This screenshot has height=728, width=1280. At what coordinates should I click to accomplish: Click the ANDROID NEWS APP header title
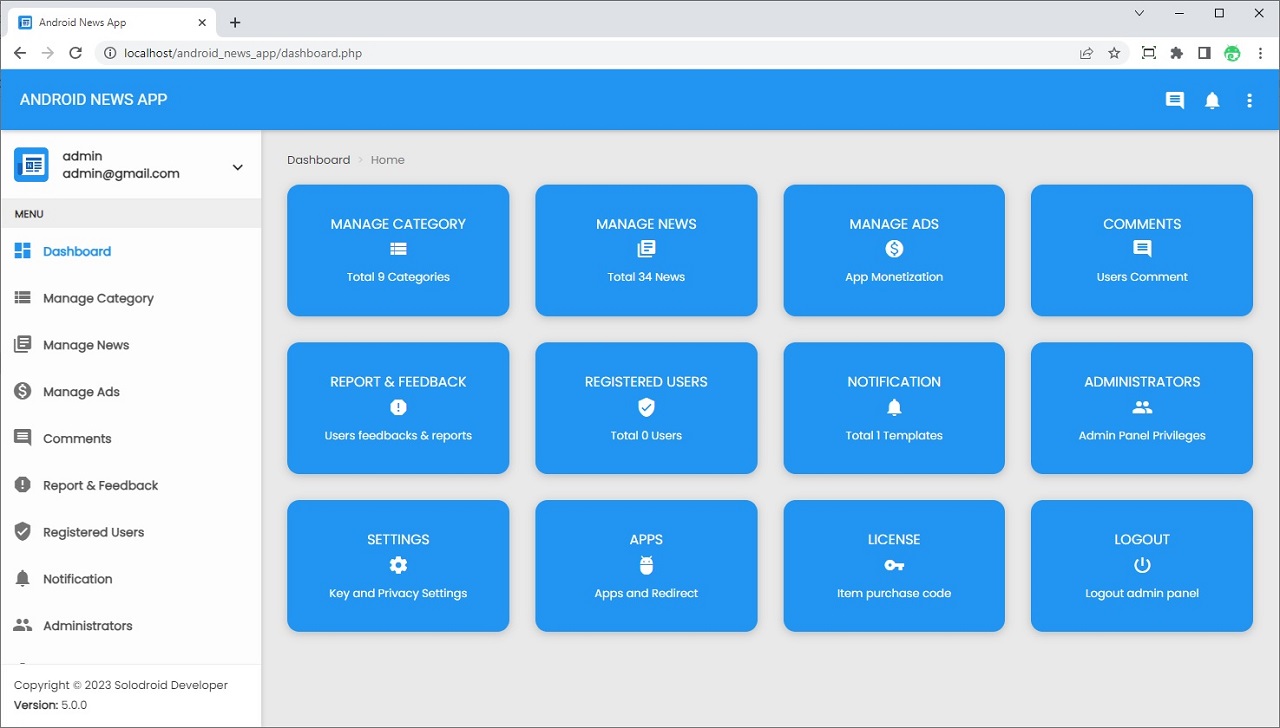pos(94,100)
